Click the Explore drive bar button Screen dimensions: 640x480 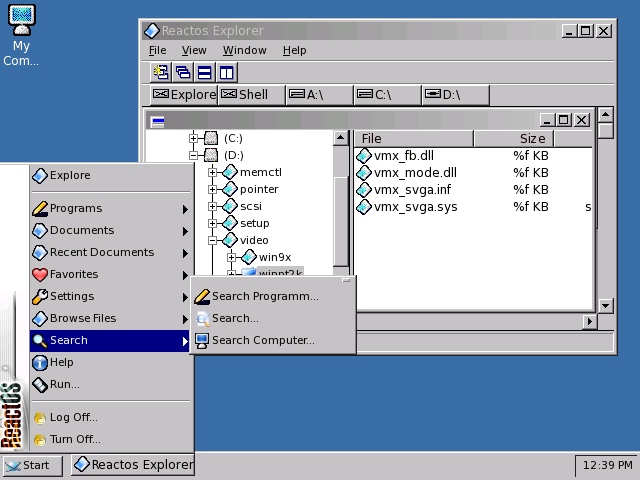(184, 95)
